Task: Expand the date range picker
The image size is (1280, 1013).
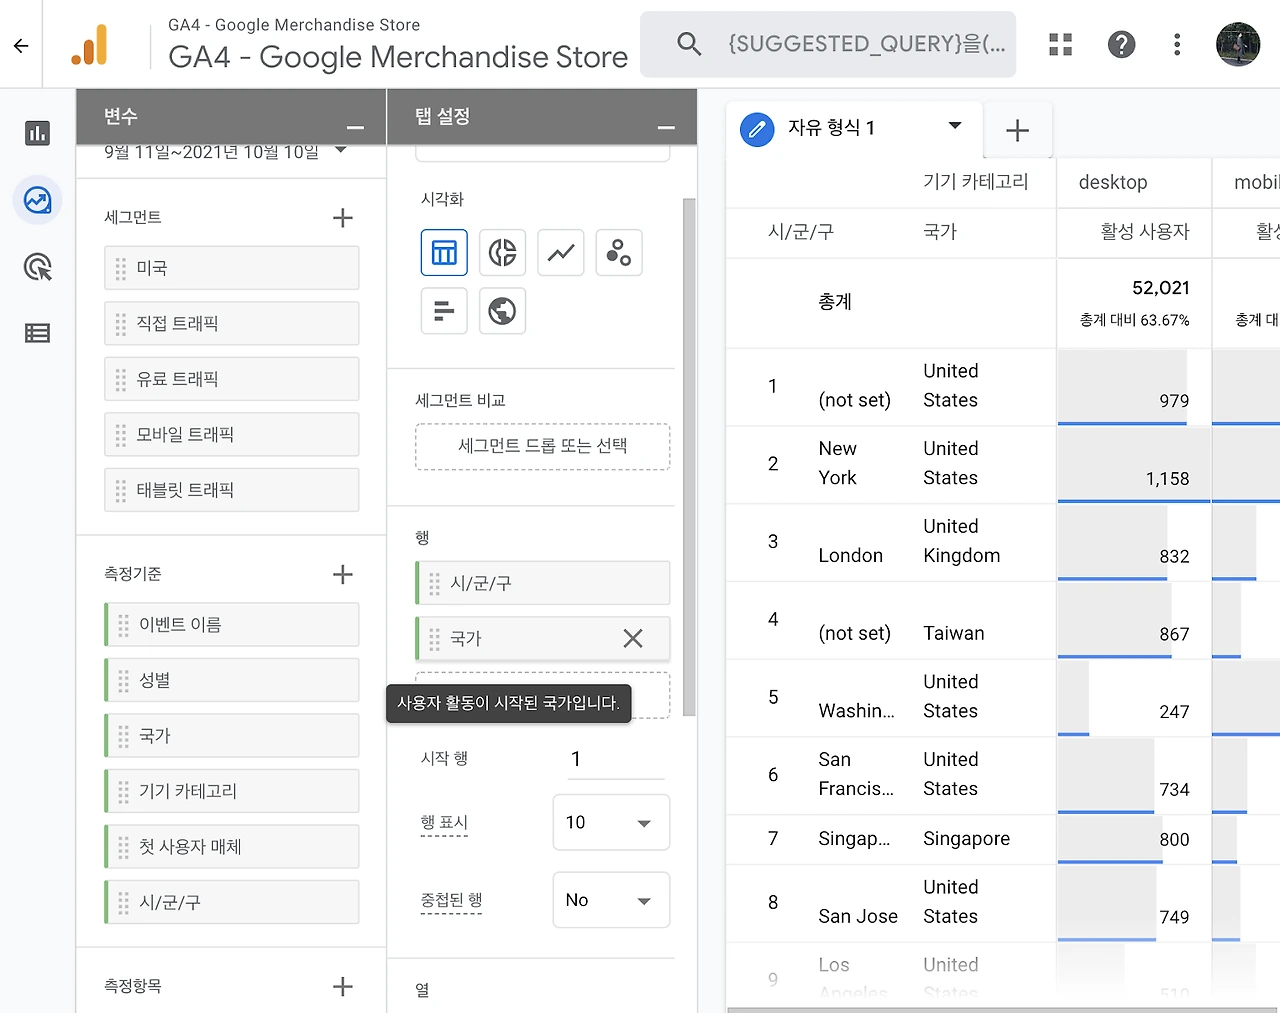Action: [x=341, y=151]
